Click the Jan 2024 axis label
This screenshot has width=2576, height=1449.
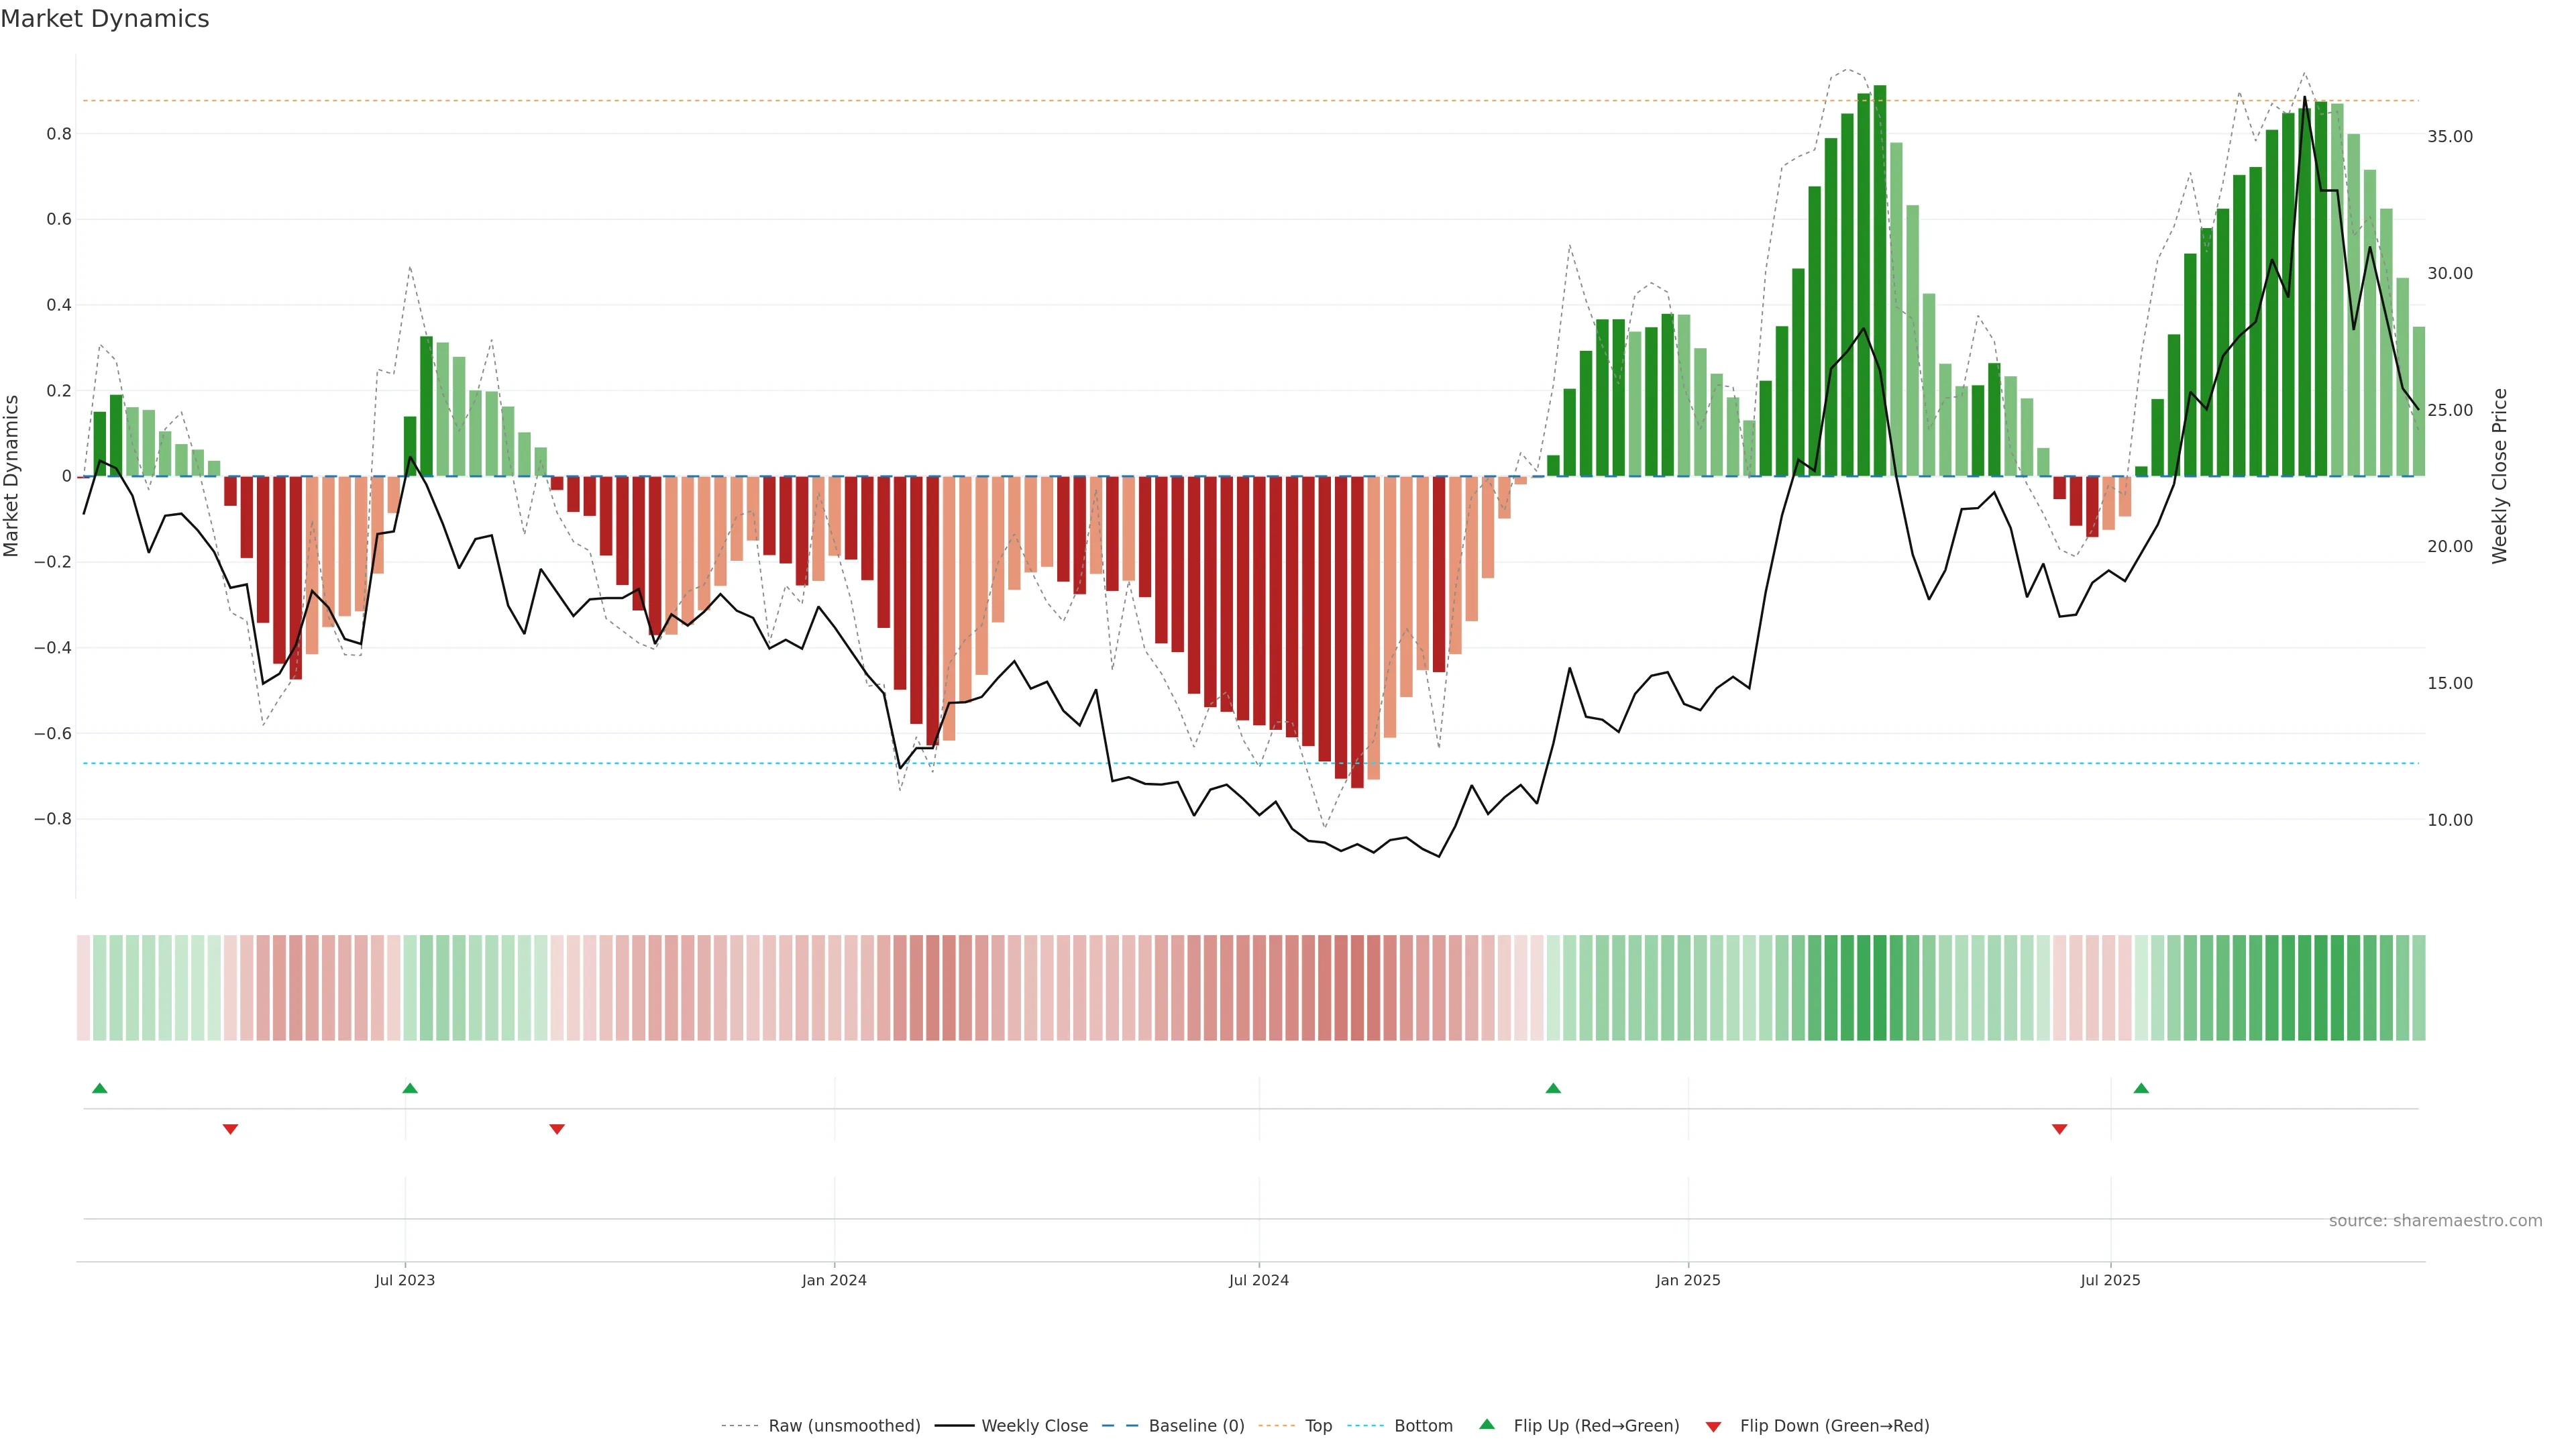[834, 1280]
